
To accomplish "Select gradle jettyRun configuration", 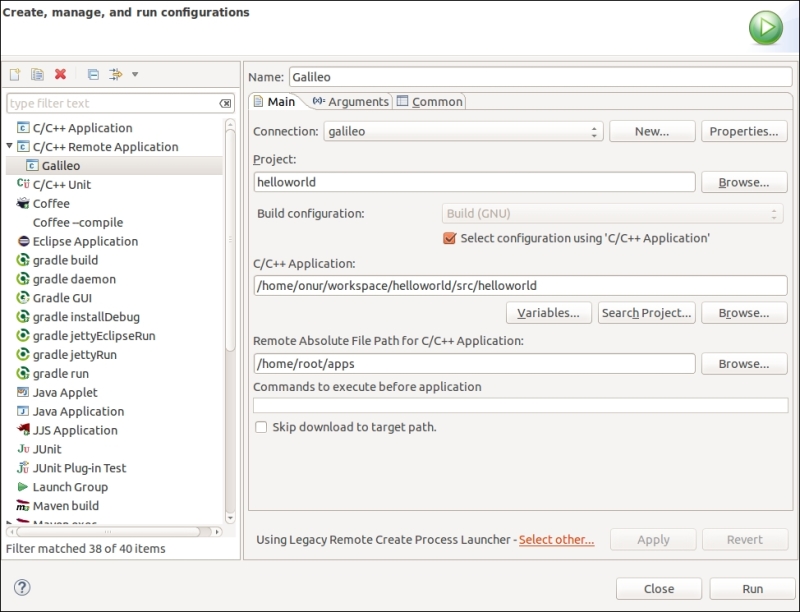I will pyautogui.click(x=74, y=354).
